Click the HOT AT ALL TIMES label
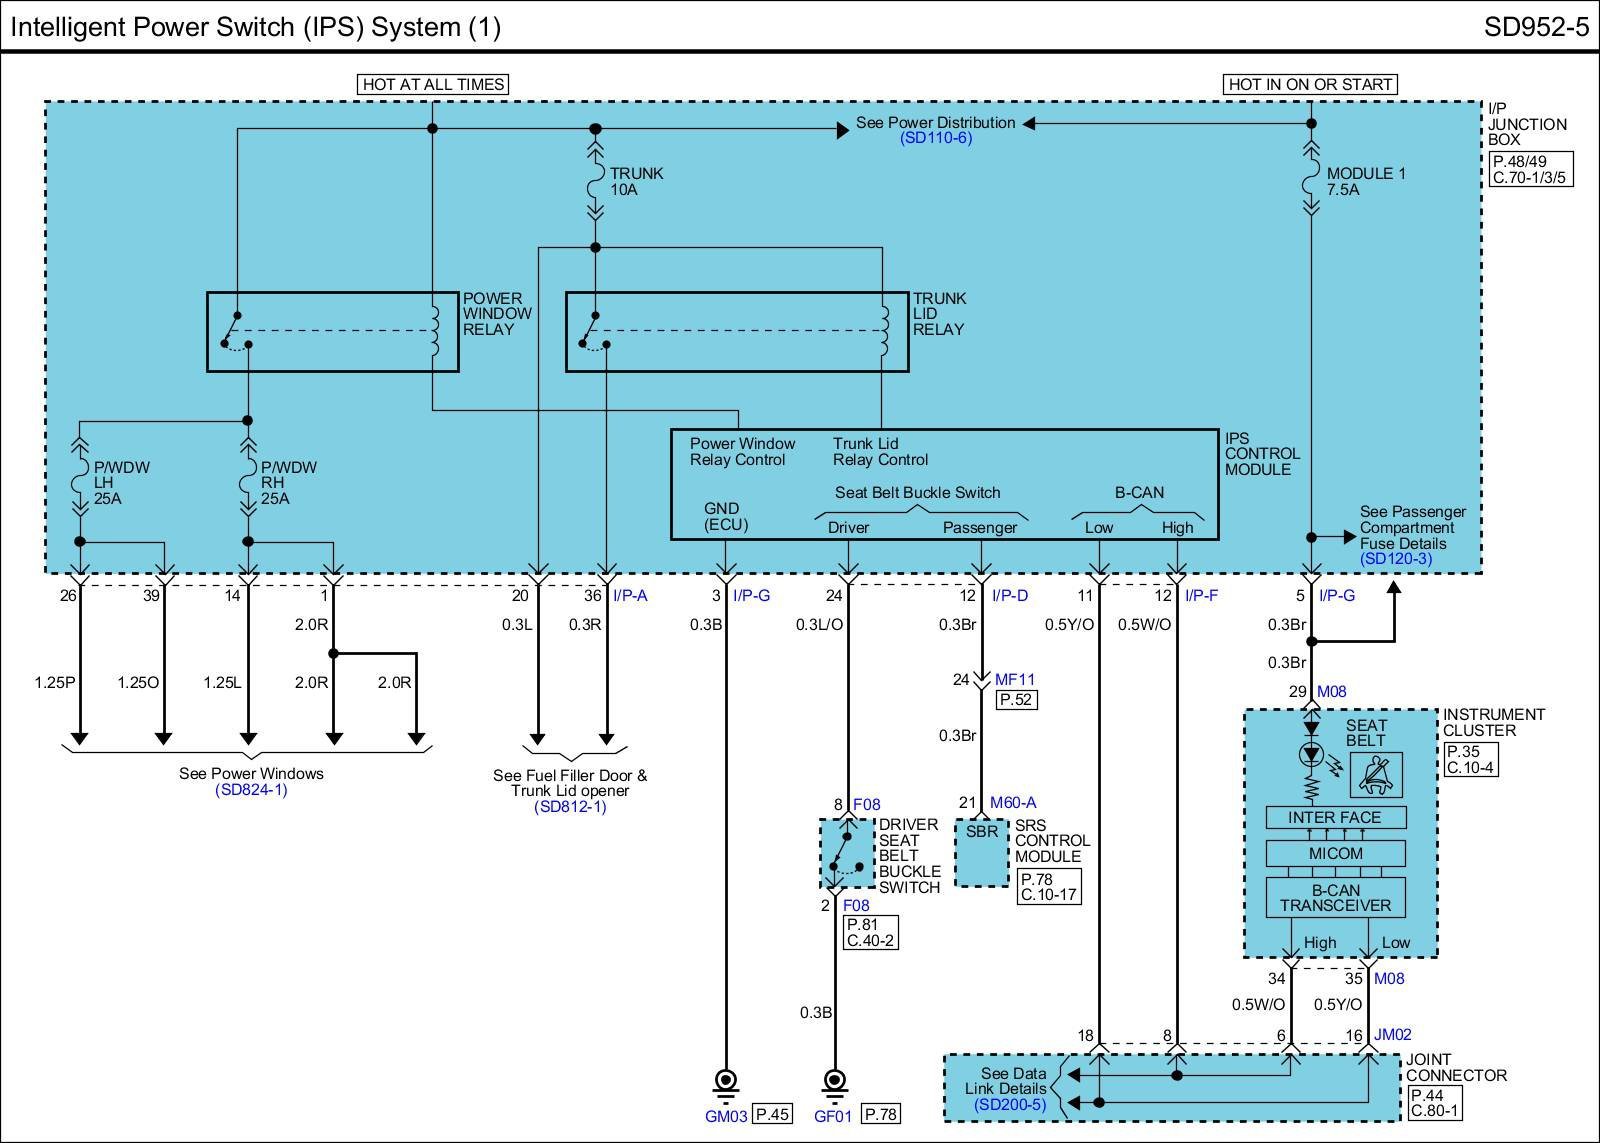Viewport: 1600px width, 1143px height. click(x=432, y=85)
